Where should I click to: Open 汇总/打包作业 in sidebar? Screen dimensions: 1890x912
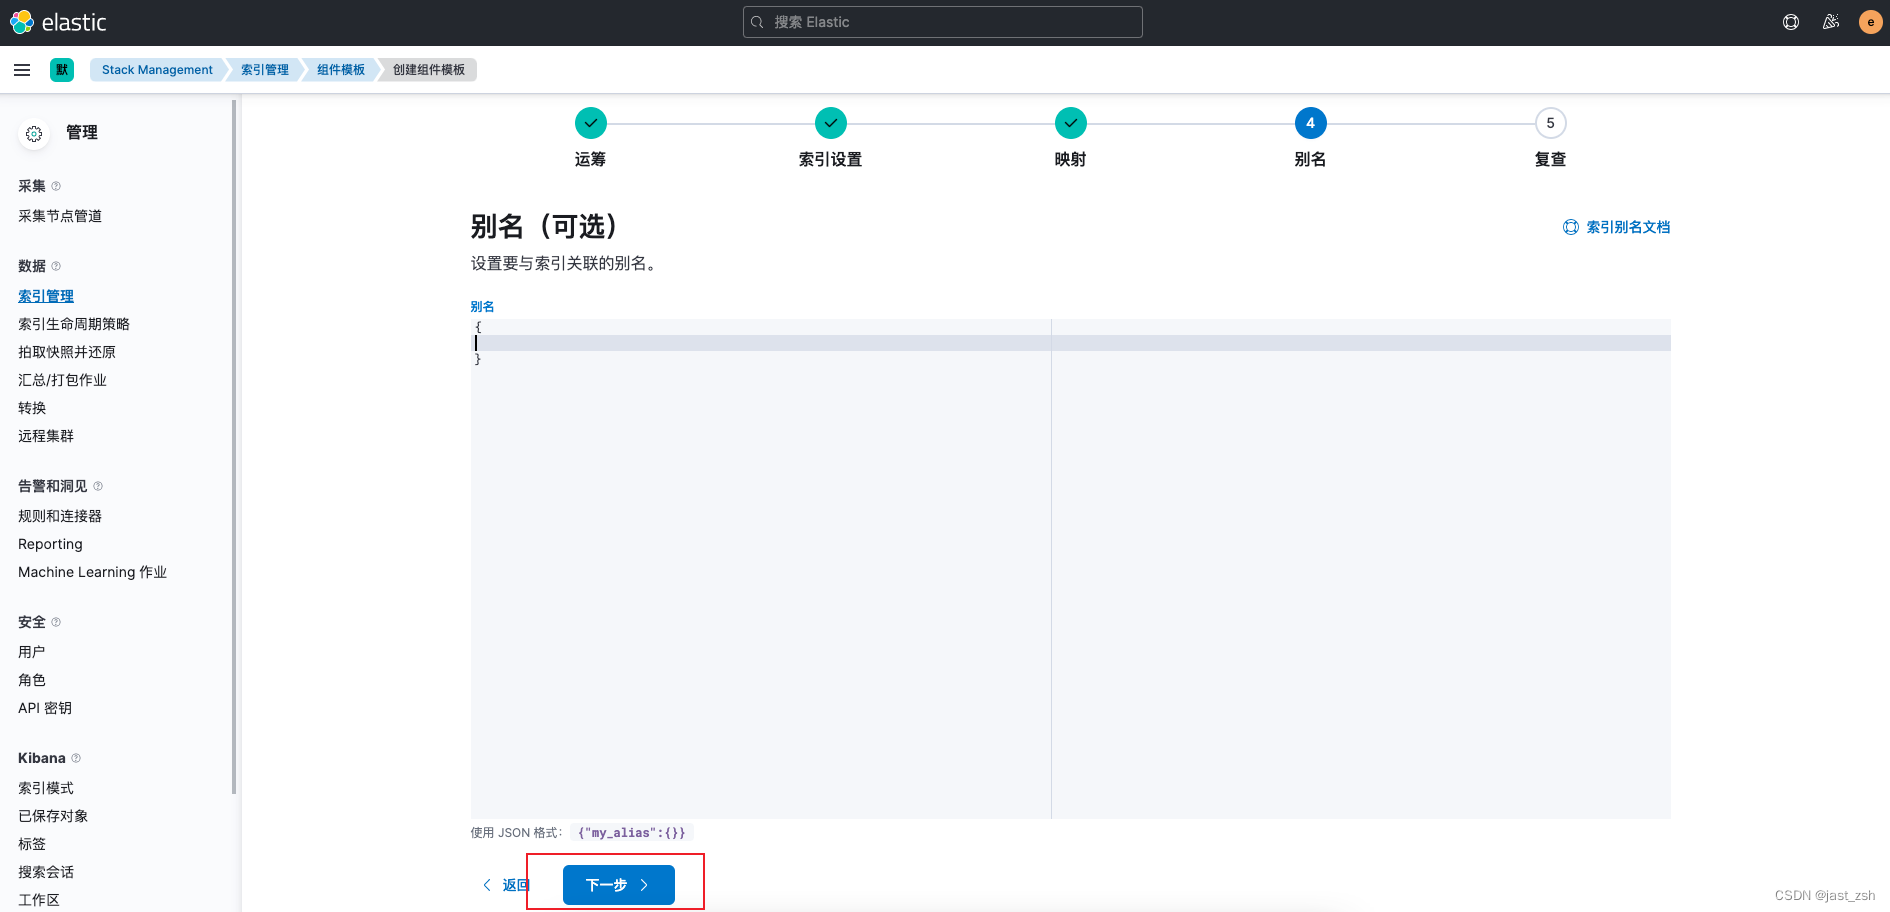(62, 380)
